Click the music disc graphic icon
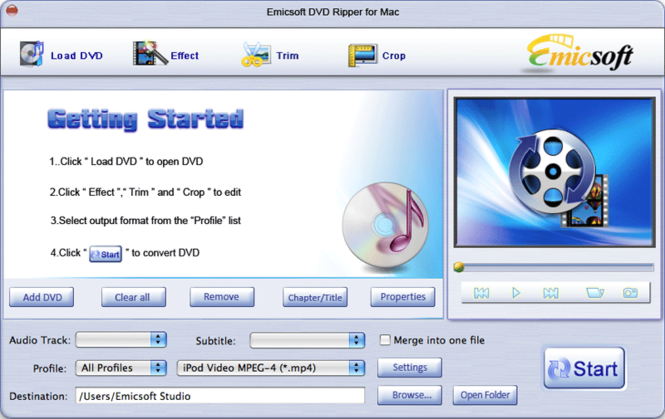665x419 pixels. click(385, 225)
